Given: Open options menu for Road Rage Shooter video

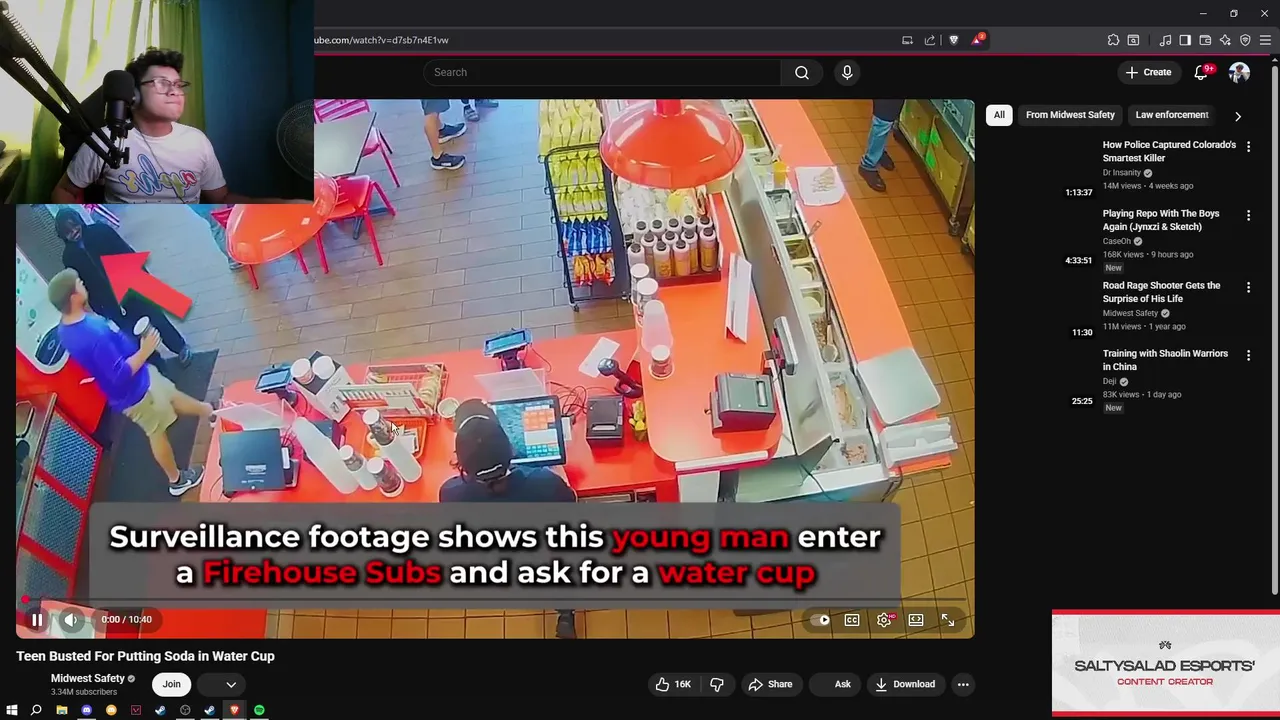Looking at the screenshot, I should tap(1248, 287).
